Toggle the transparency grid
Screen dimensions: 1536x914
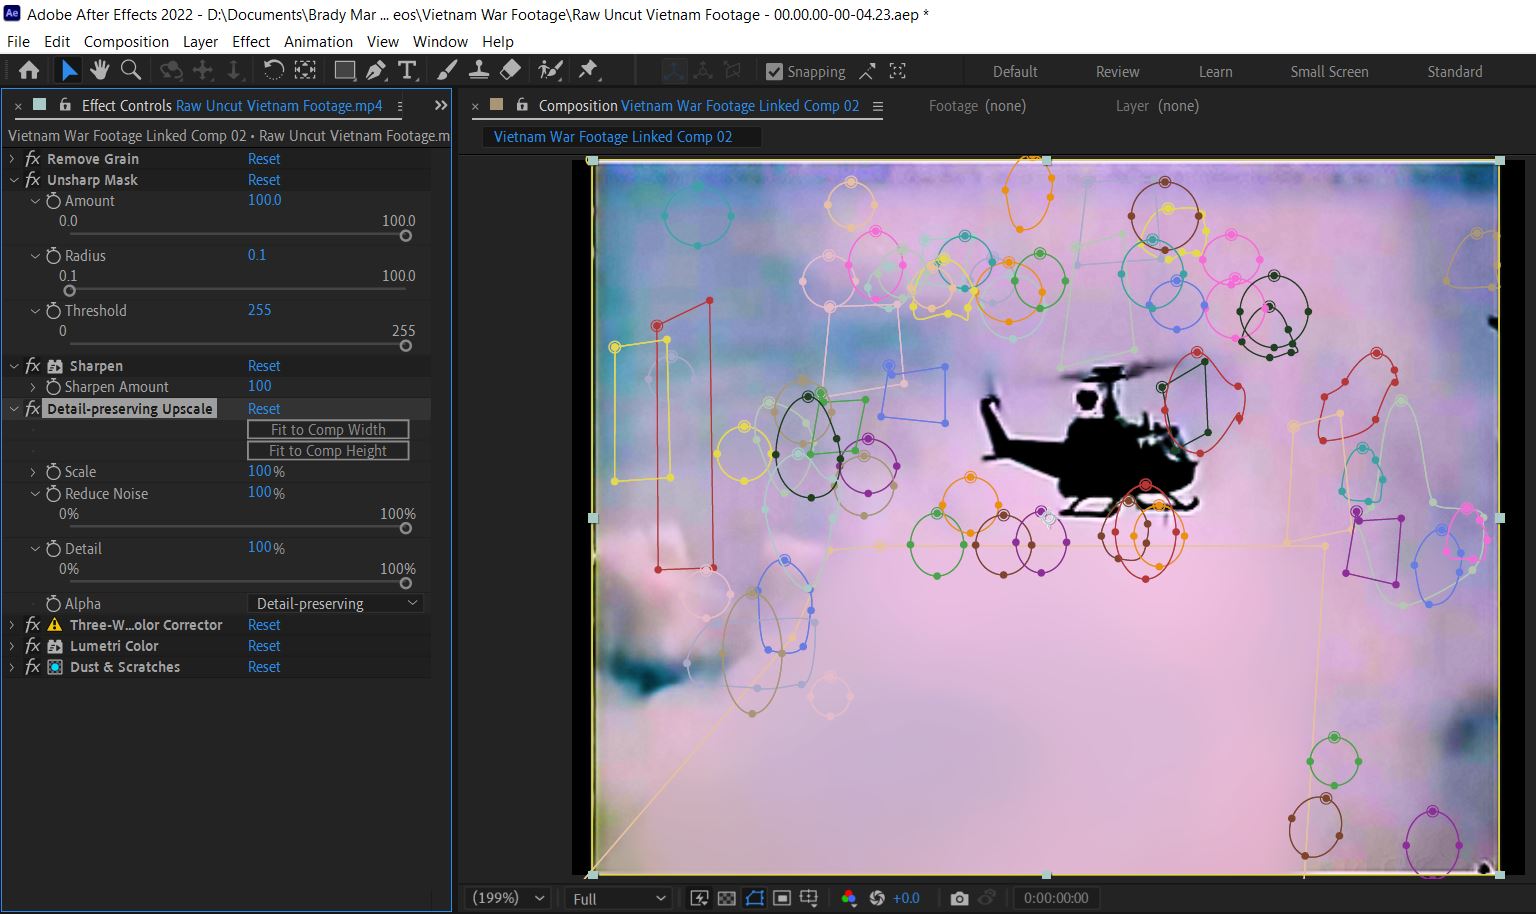click(727, 898)
